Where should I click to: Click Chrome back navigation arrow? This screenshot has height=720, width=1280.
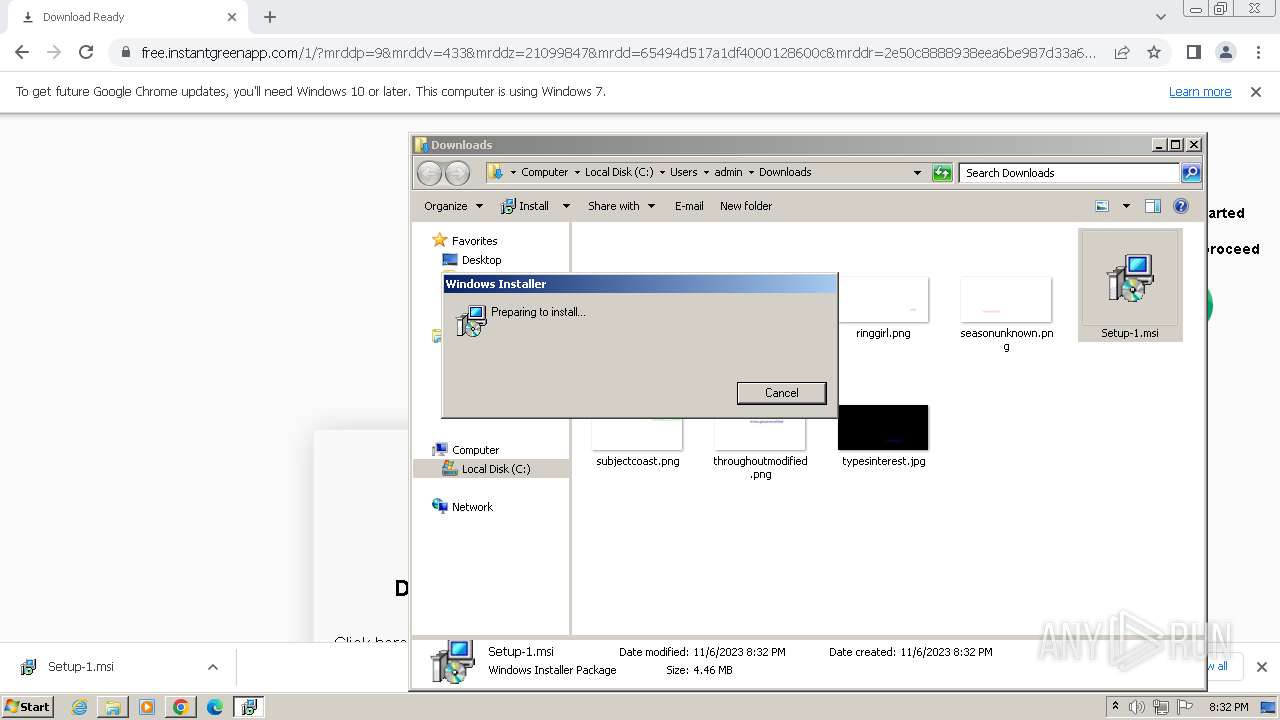click(22, 52)
